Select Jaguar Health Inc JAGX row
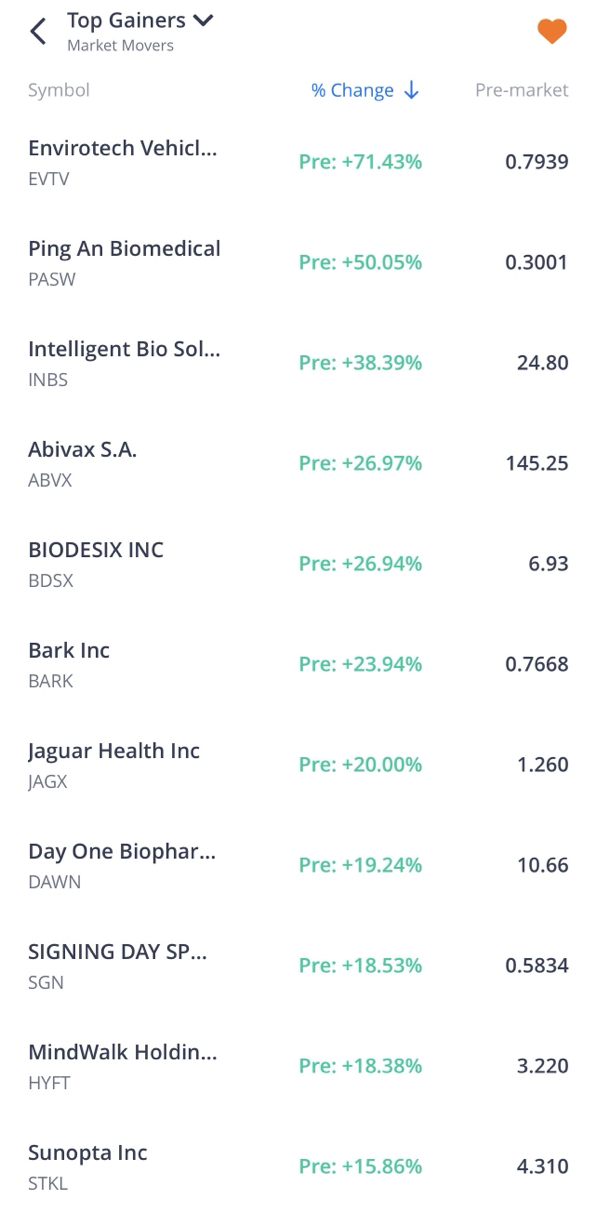The image size is (597, 1226). 298,765
